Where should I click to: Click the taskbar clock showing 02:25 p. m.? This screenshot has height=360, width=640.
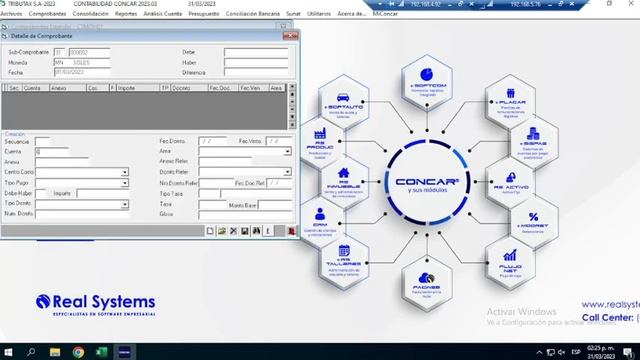[x=601, y=352]
